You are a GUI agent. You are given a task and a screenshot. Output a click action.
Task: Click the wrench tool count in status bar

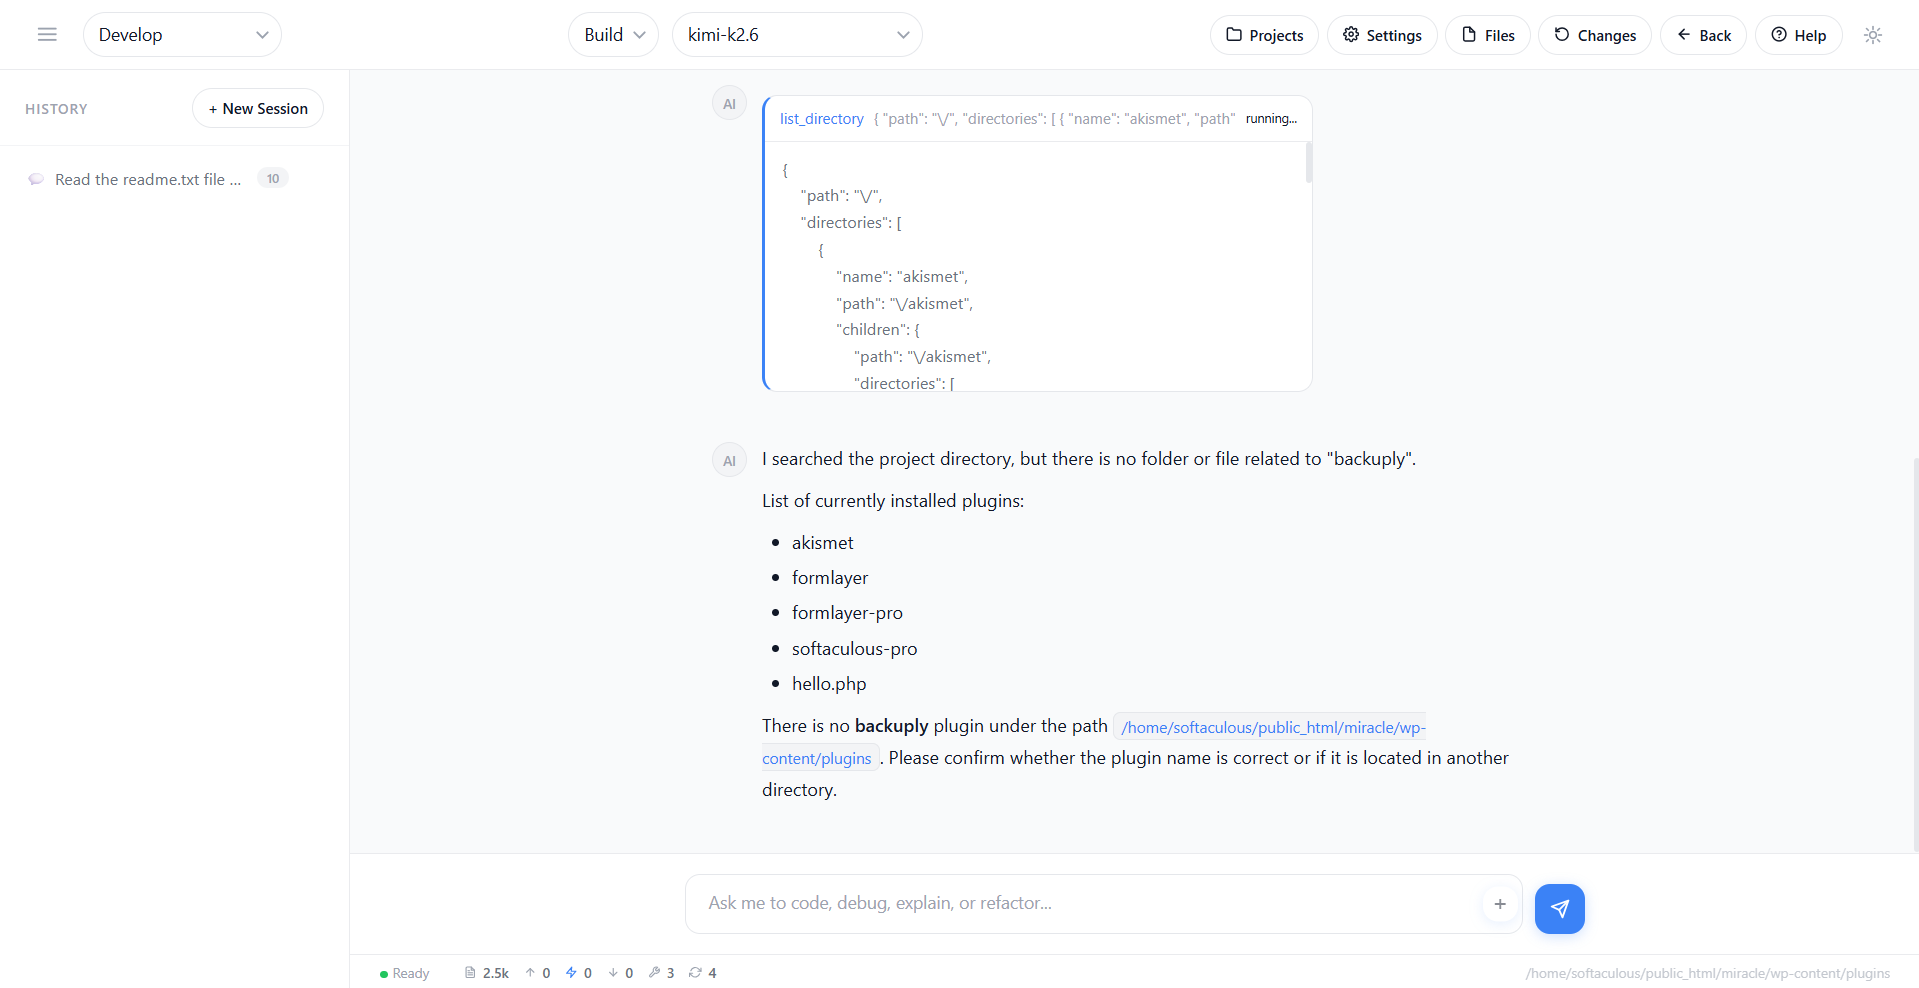pos(662,973)
